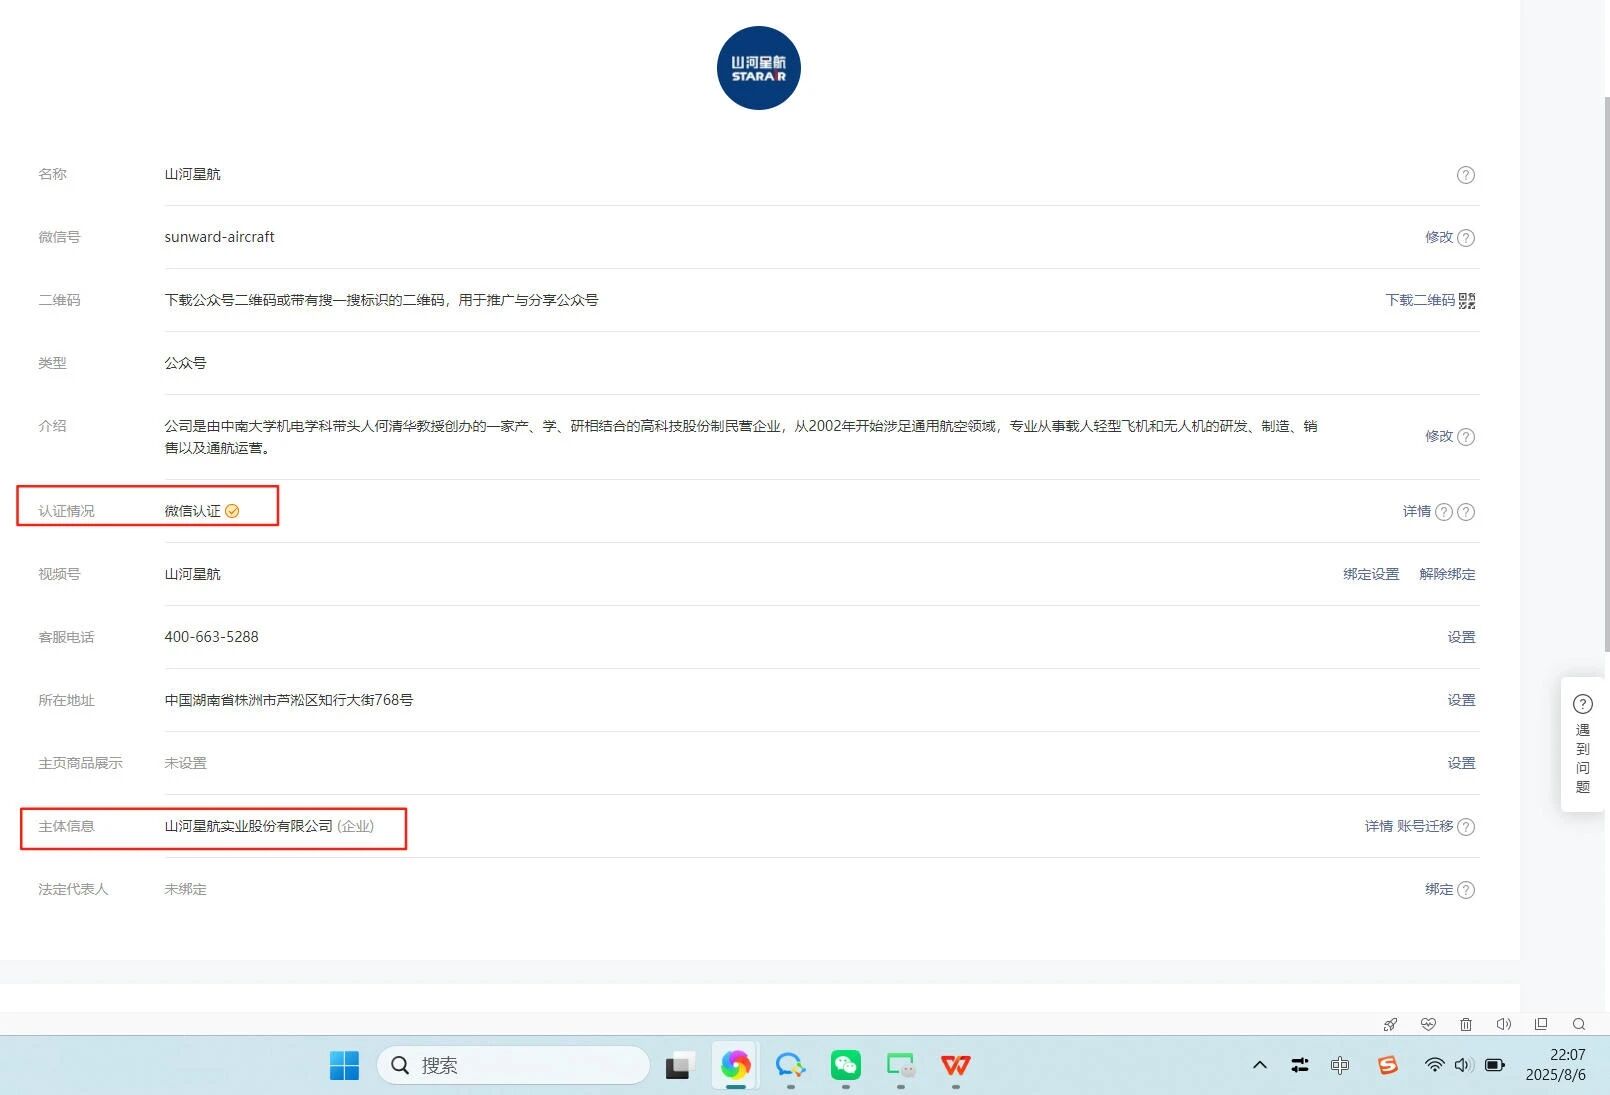Click the phone number 400-663-5288
The width and height of the screenshot is (1610, 1095).
click(211, 637)
